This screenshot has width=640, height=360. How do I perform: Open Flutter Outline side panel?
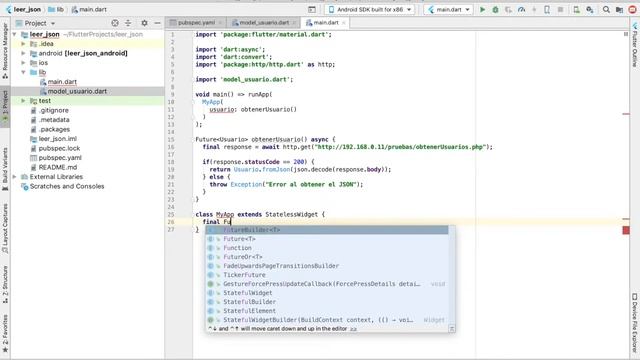tap(635, 45)
